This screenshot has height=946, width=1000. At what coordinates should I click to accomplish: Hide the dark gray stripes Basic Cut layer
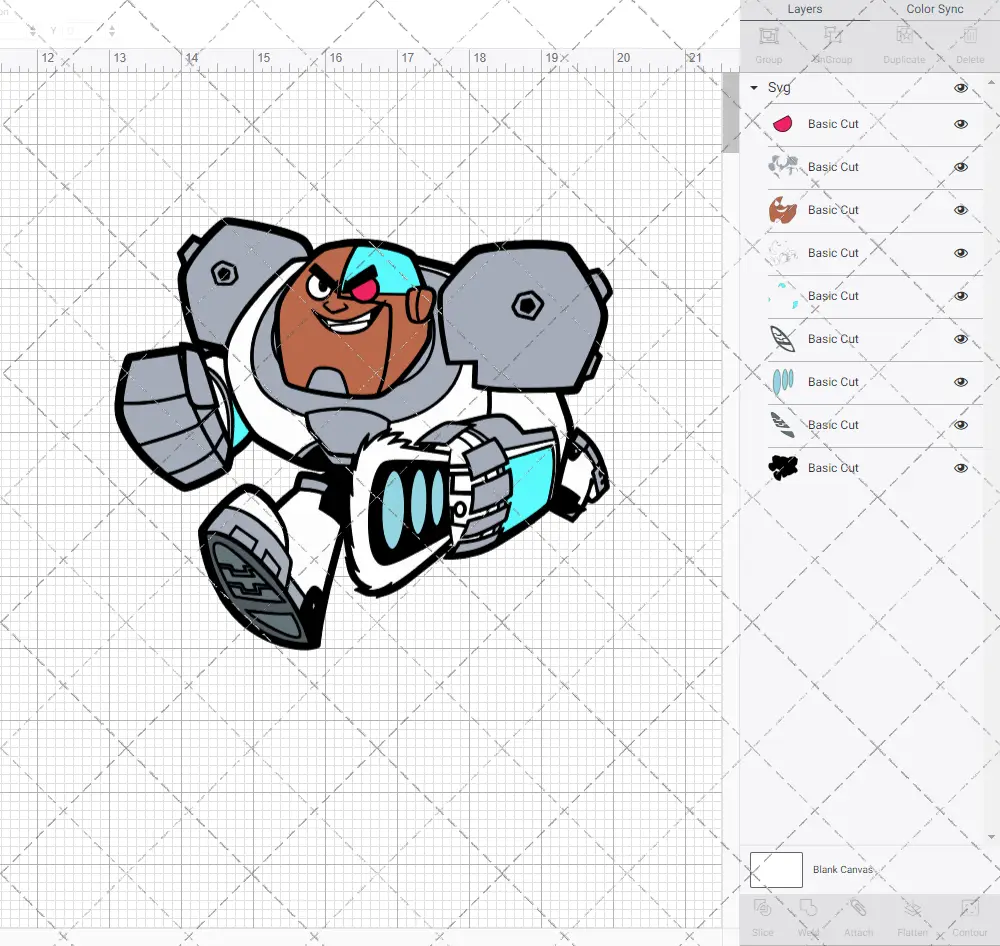click(960, 425)
